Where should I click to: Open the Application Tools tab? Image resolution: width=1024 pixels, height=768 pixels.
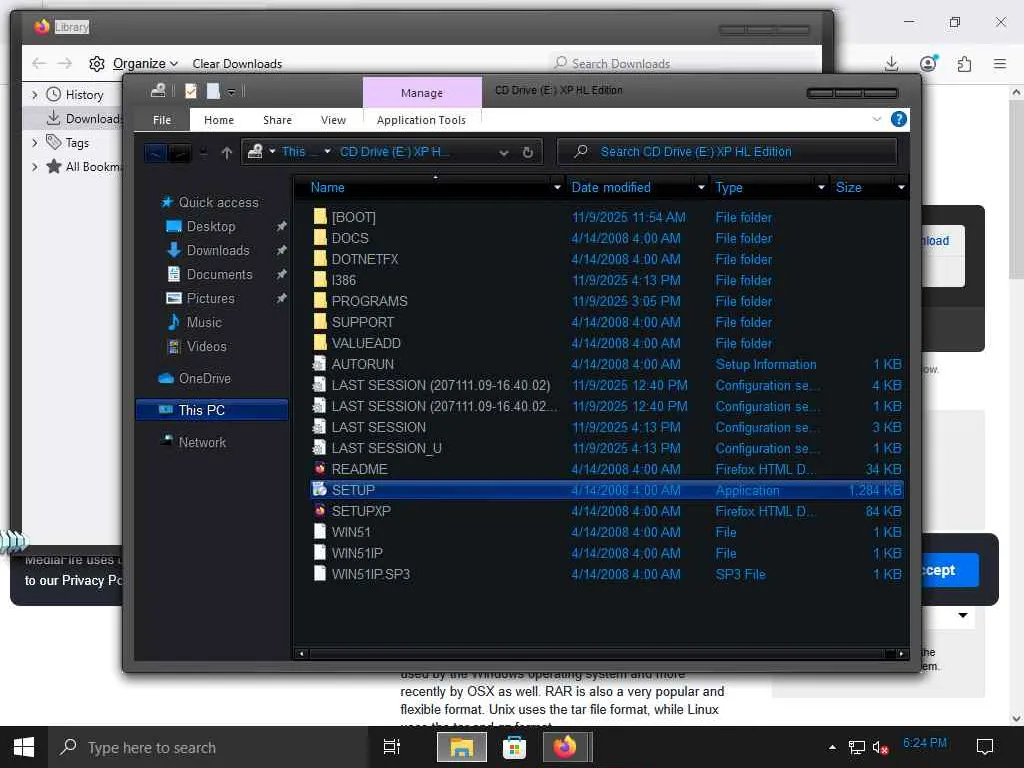coord(421,120)
